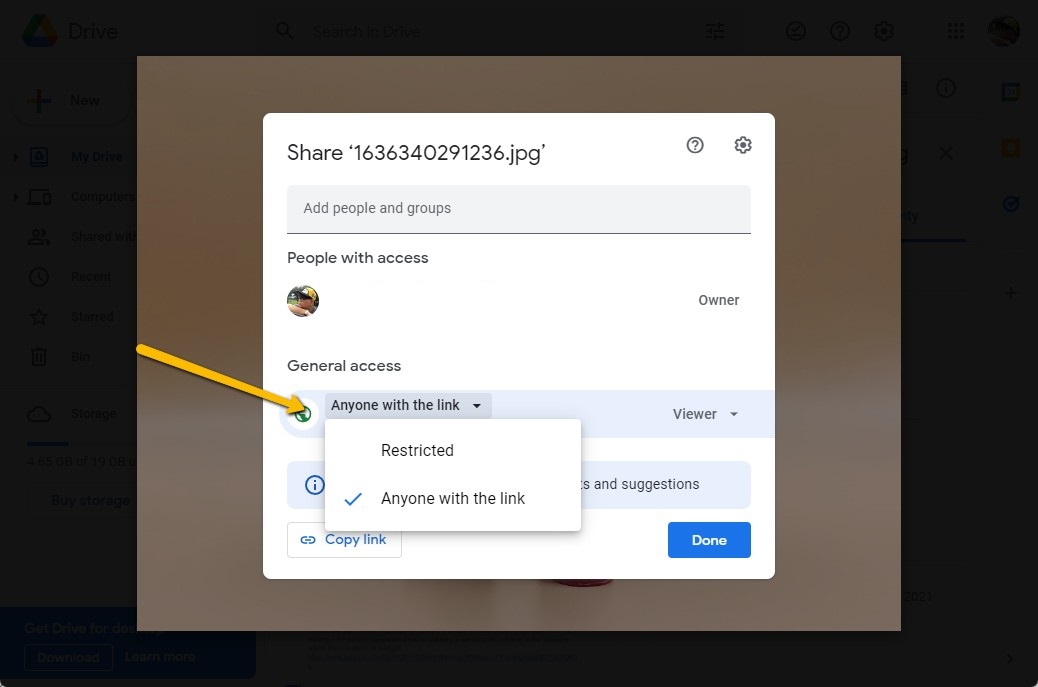Click get add-ons plus icon
1038x687 pixels.
[x=1010, y=293]
